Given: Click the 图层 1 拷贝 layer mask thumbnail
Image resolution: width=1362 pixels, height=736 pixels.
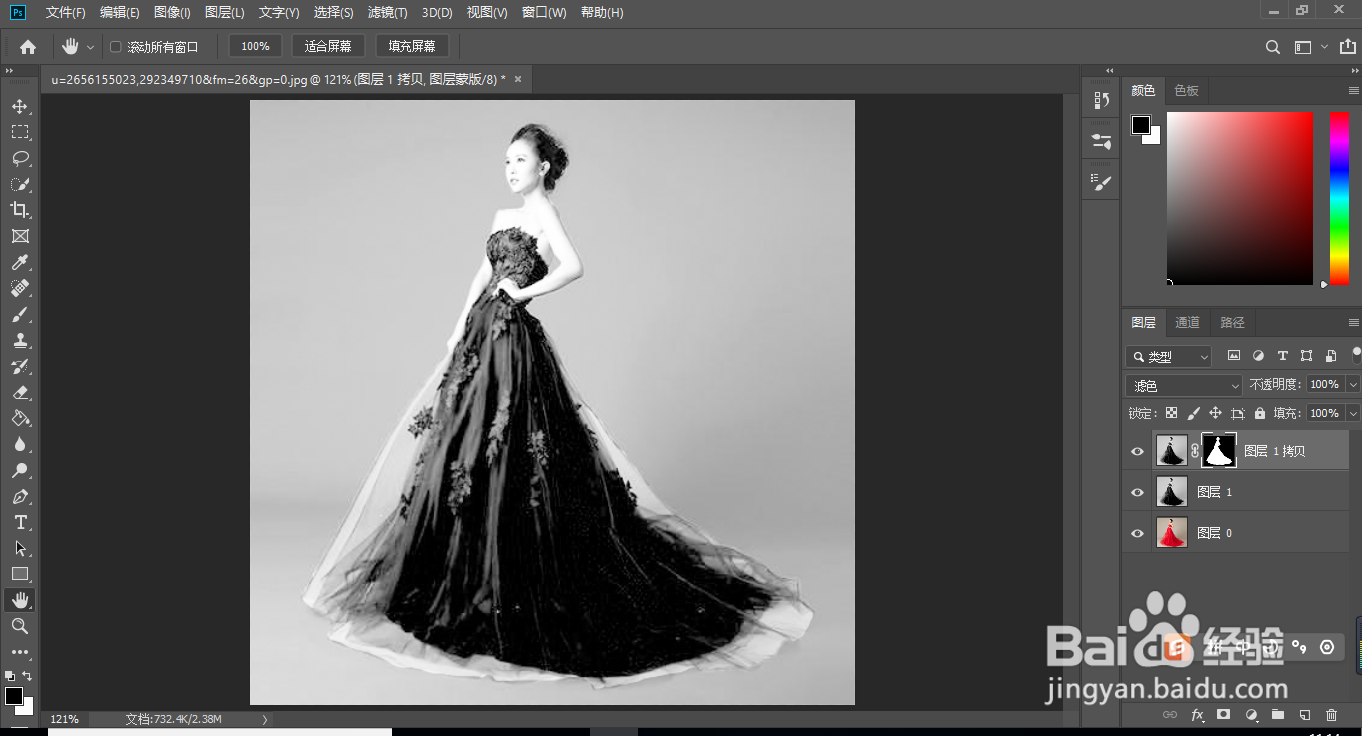Looking at the screenshot, I should 1219,451.
